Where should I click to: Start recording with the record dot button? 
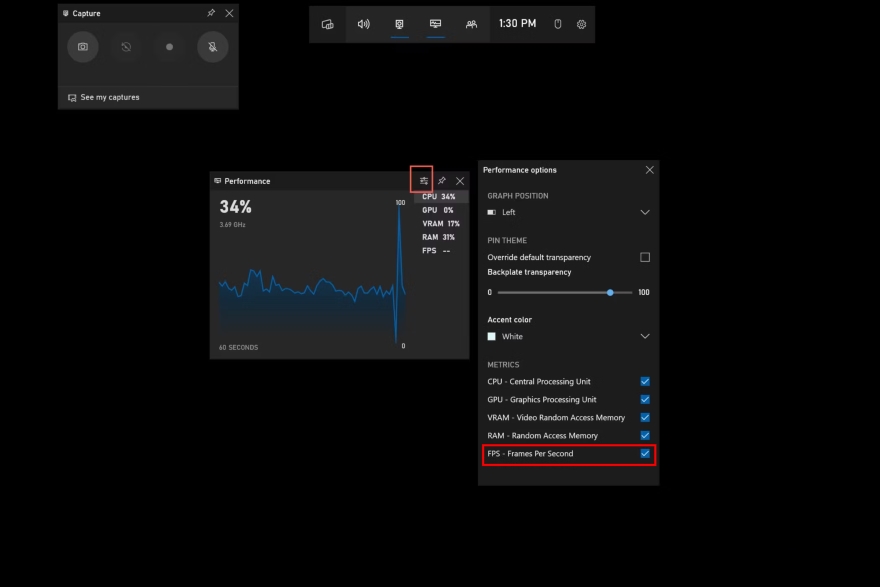pyautogui.click(x=169, y=47)
